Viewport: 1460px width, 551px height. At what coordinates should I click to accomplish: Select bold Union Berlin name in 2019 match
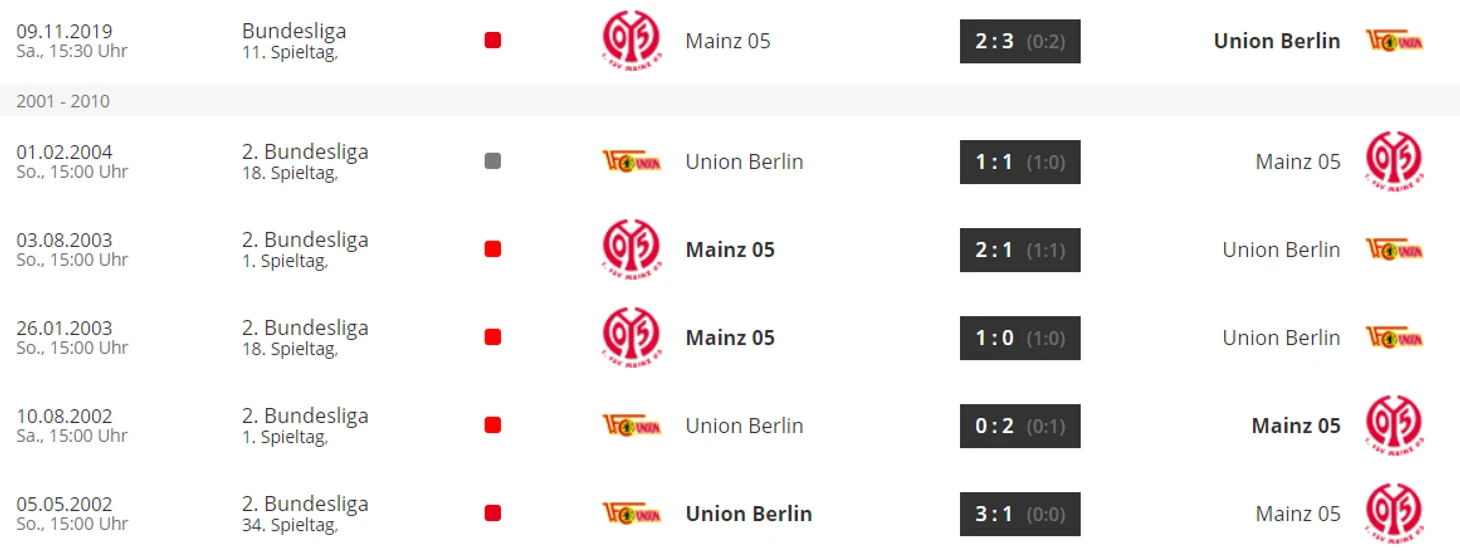click(1277, 41)
